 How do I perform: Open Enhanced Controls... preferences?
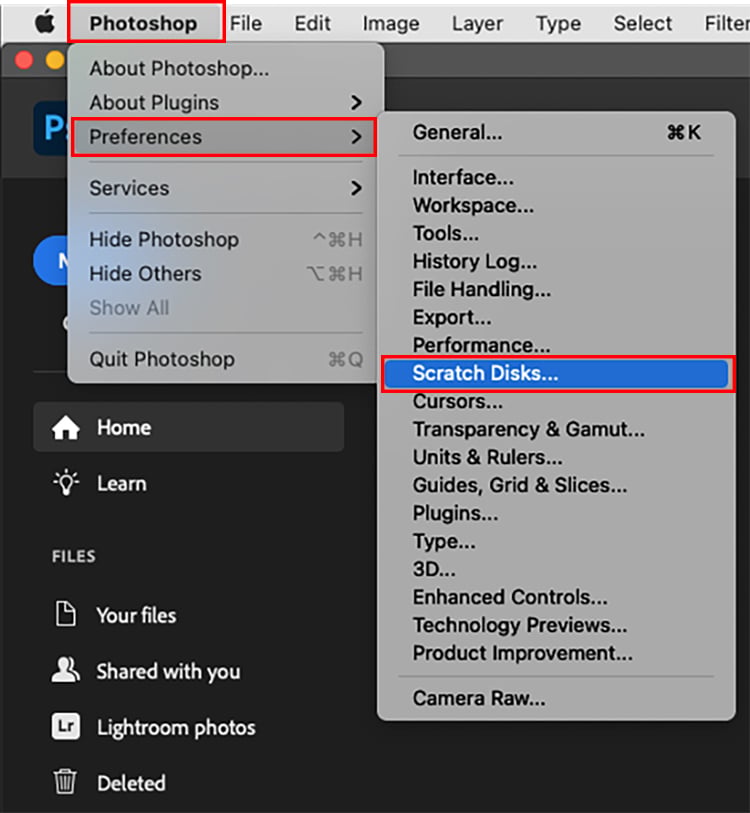tap(556, 598)
